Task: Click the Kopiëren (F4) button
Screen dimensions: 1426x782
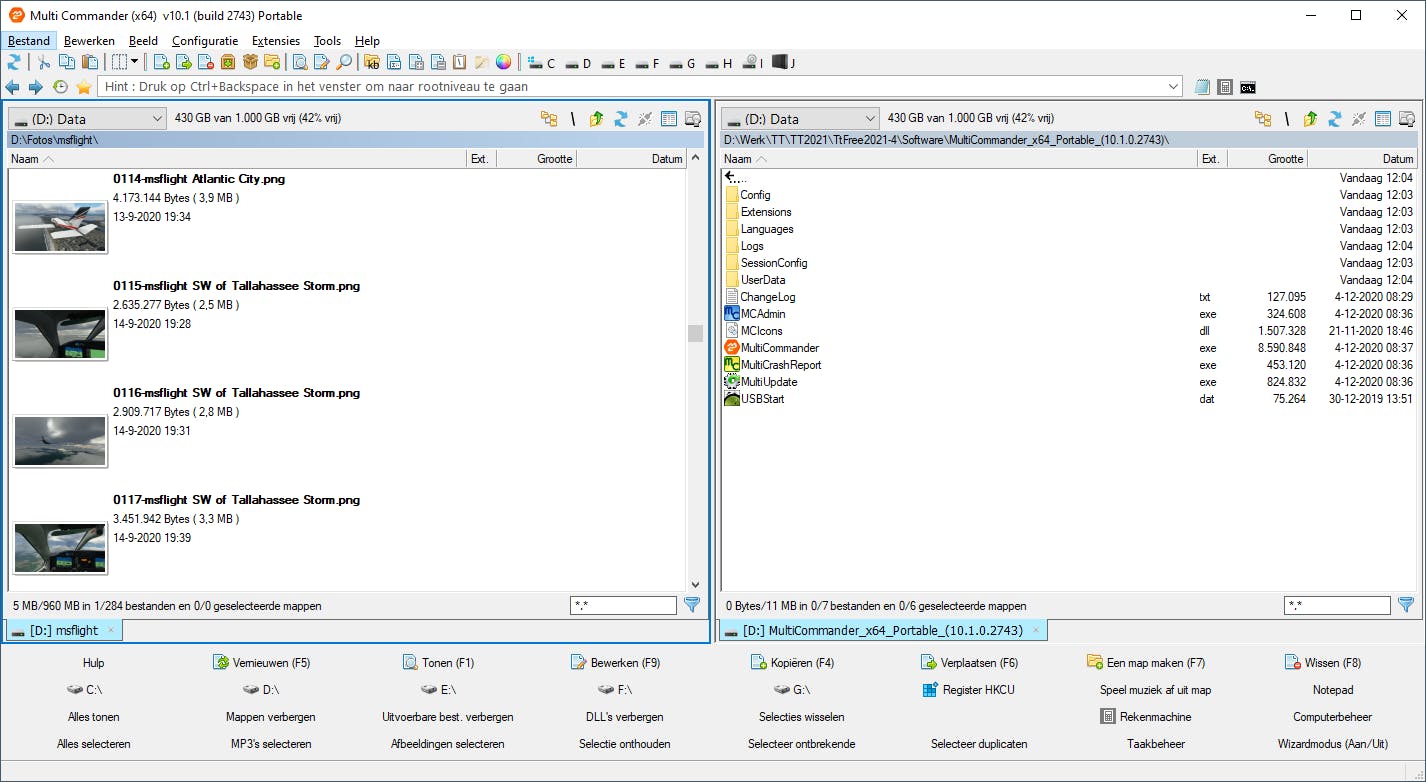Action: point(792,663)
